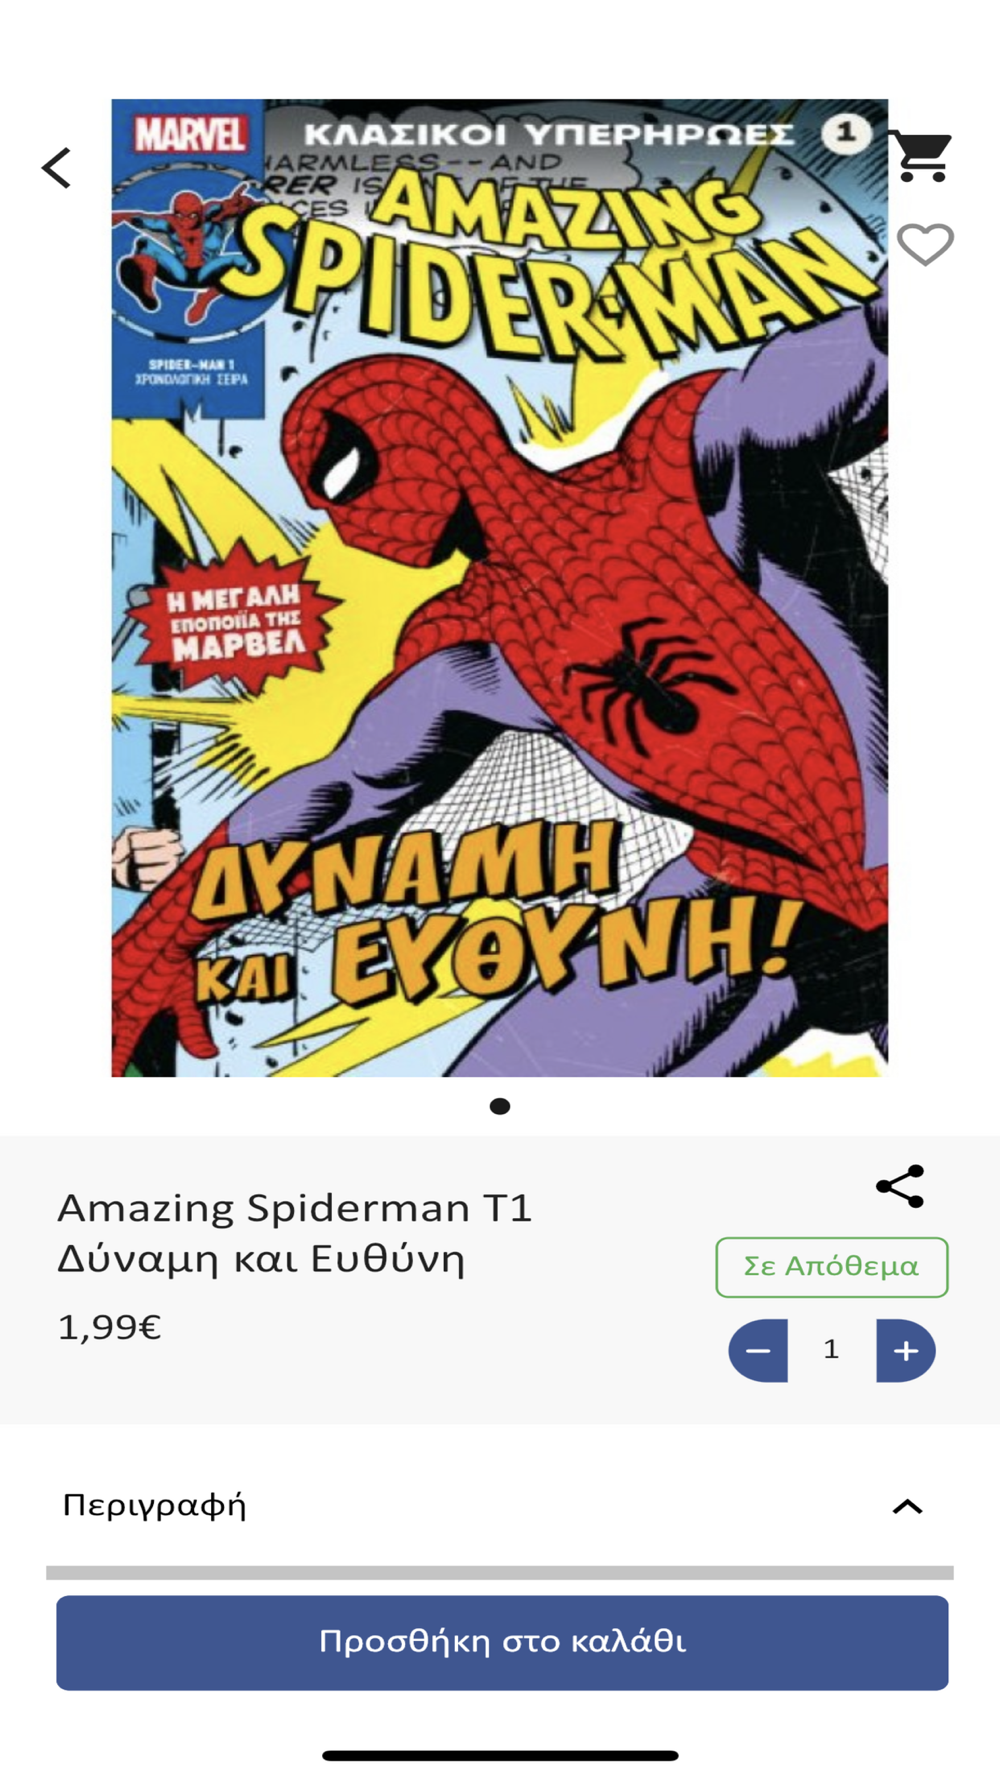1000x1778 pixels.
Task: Decrease quantity with the minus button
Action: click(758, 1351)
